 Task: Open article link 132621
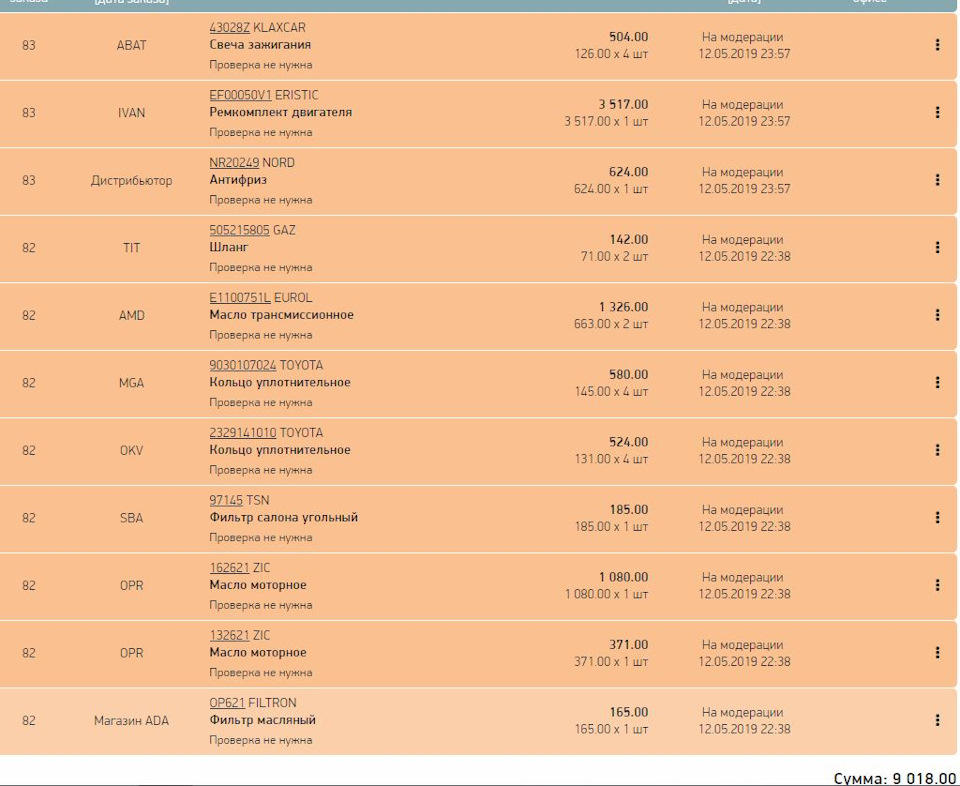230,635
